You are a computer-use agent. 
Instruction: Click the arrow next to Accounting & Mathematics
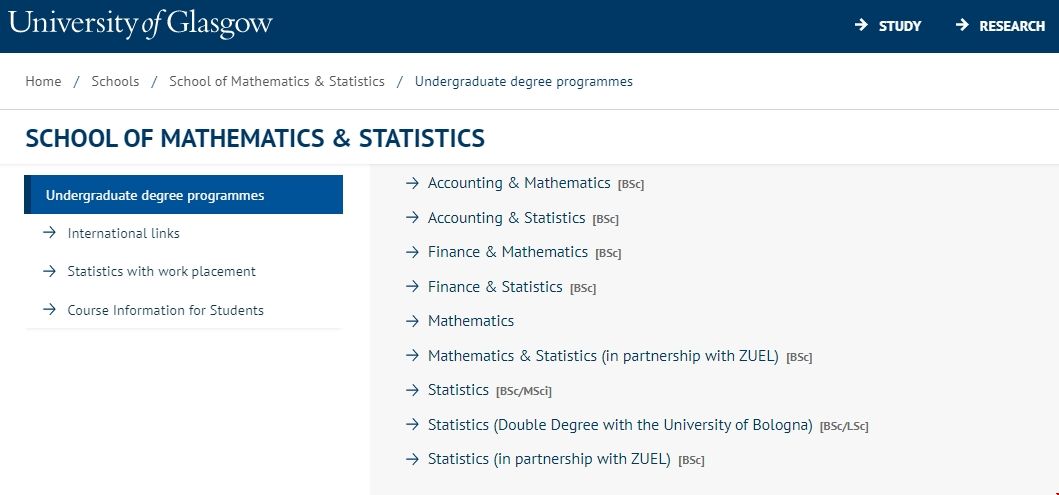(411, 183)
